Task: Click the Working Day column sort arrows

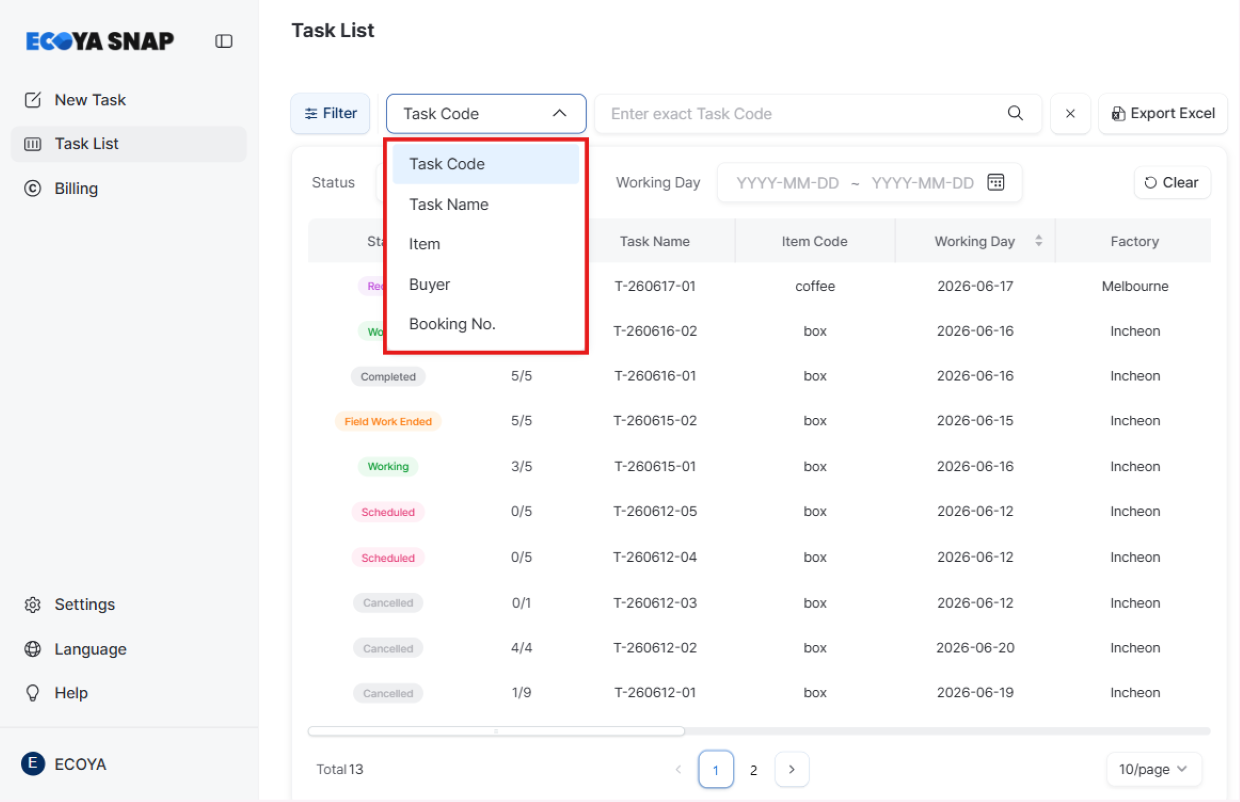Action: pyautogui.click(x=1038, y=241)
